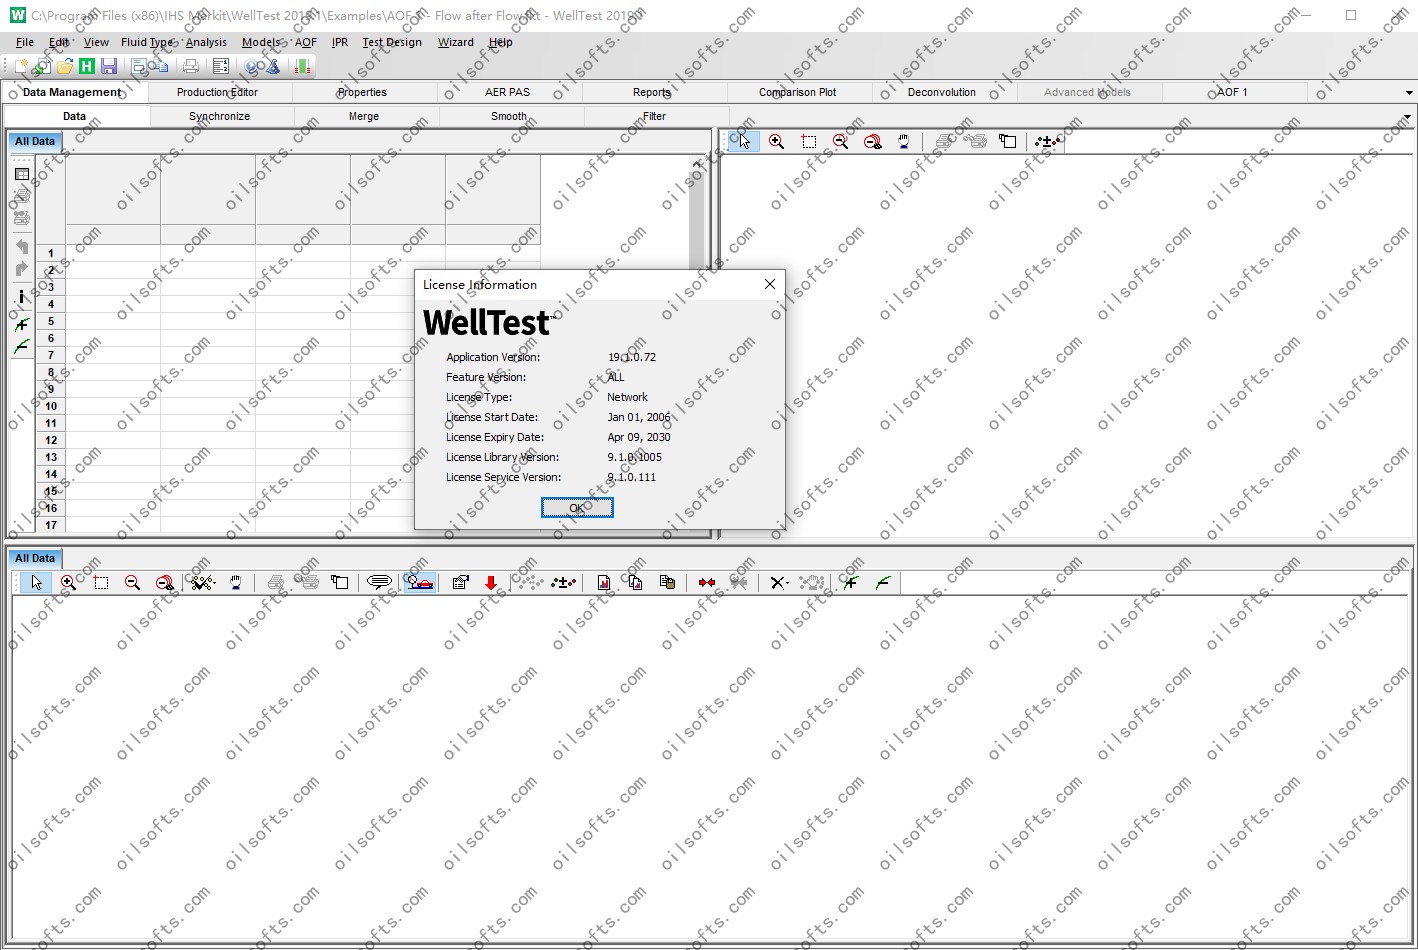
Task: Click the Expiry Date value 'Apr 09, 2030'
Action: tap(639, 437)
